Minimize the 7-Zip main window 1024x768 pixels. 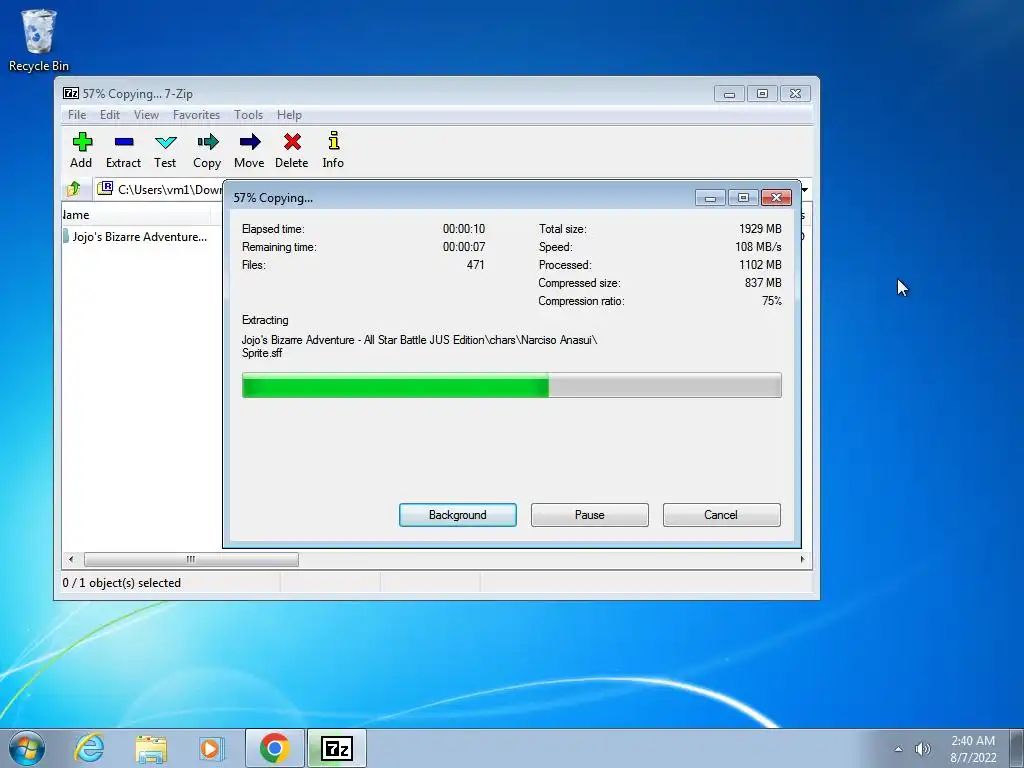(729, 94)
